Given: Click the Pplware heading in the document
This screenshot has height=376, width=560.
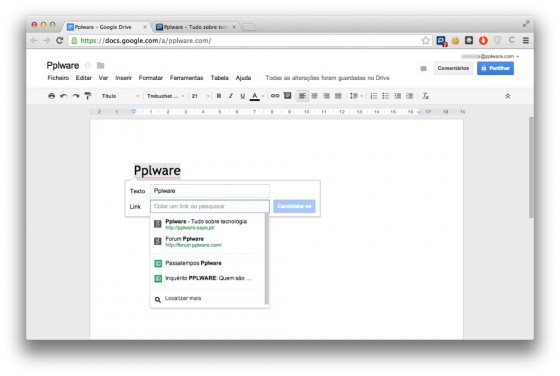Looking at the screenshot, I should (157, 171).
